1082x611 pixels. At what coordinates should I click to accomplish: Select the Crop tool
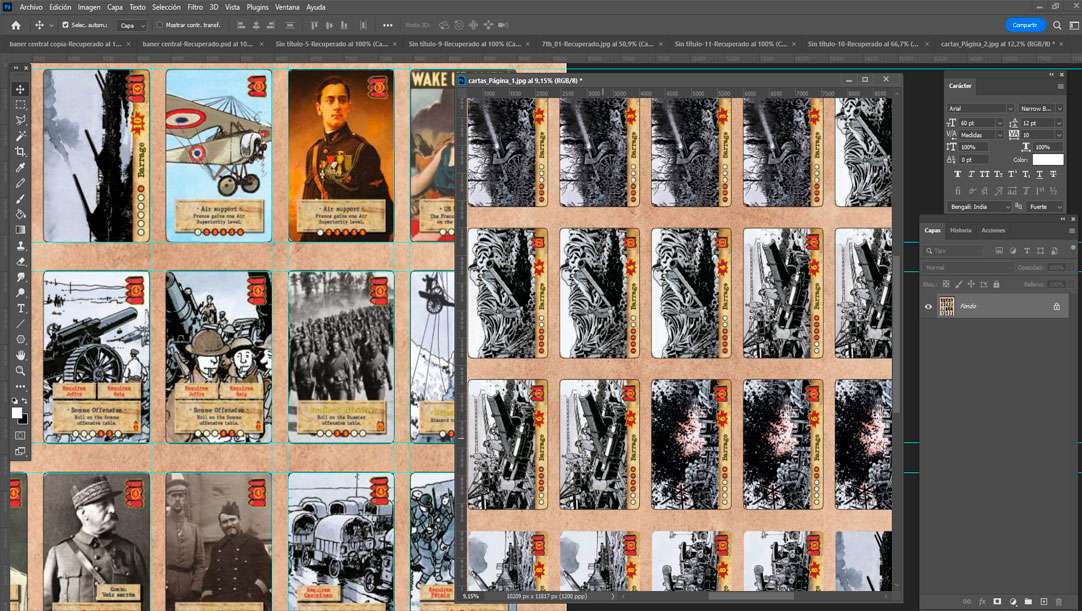20,151
